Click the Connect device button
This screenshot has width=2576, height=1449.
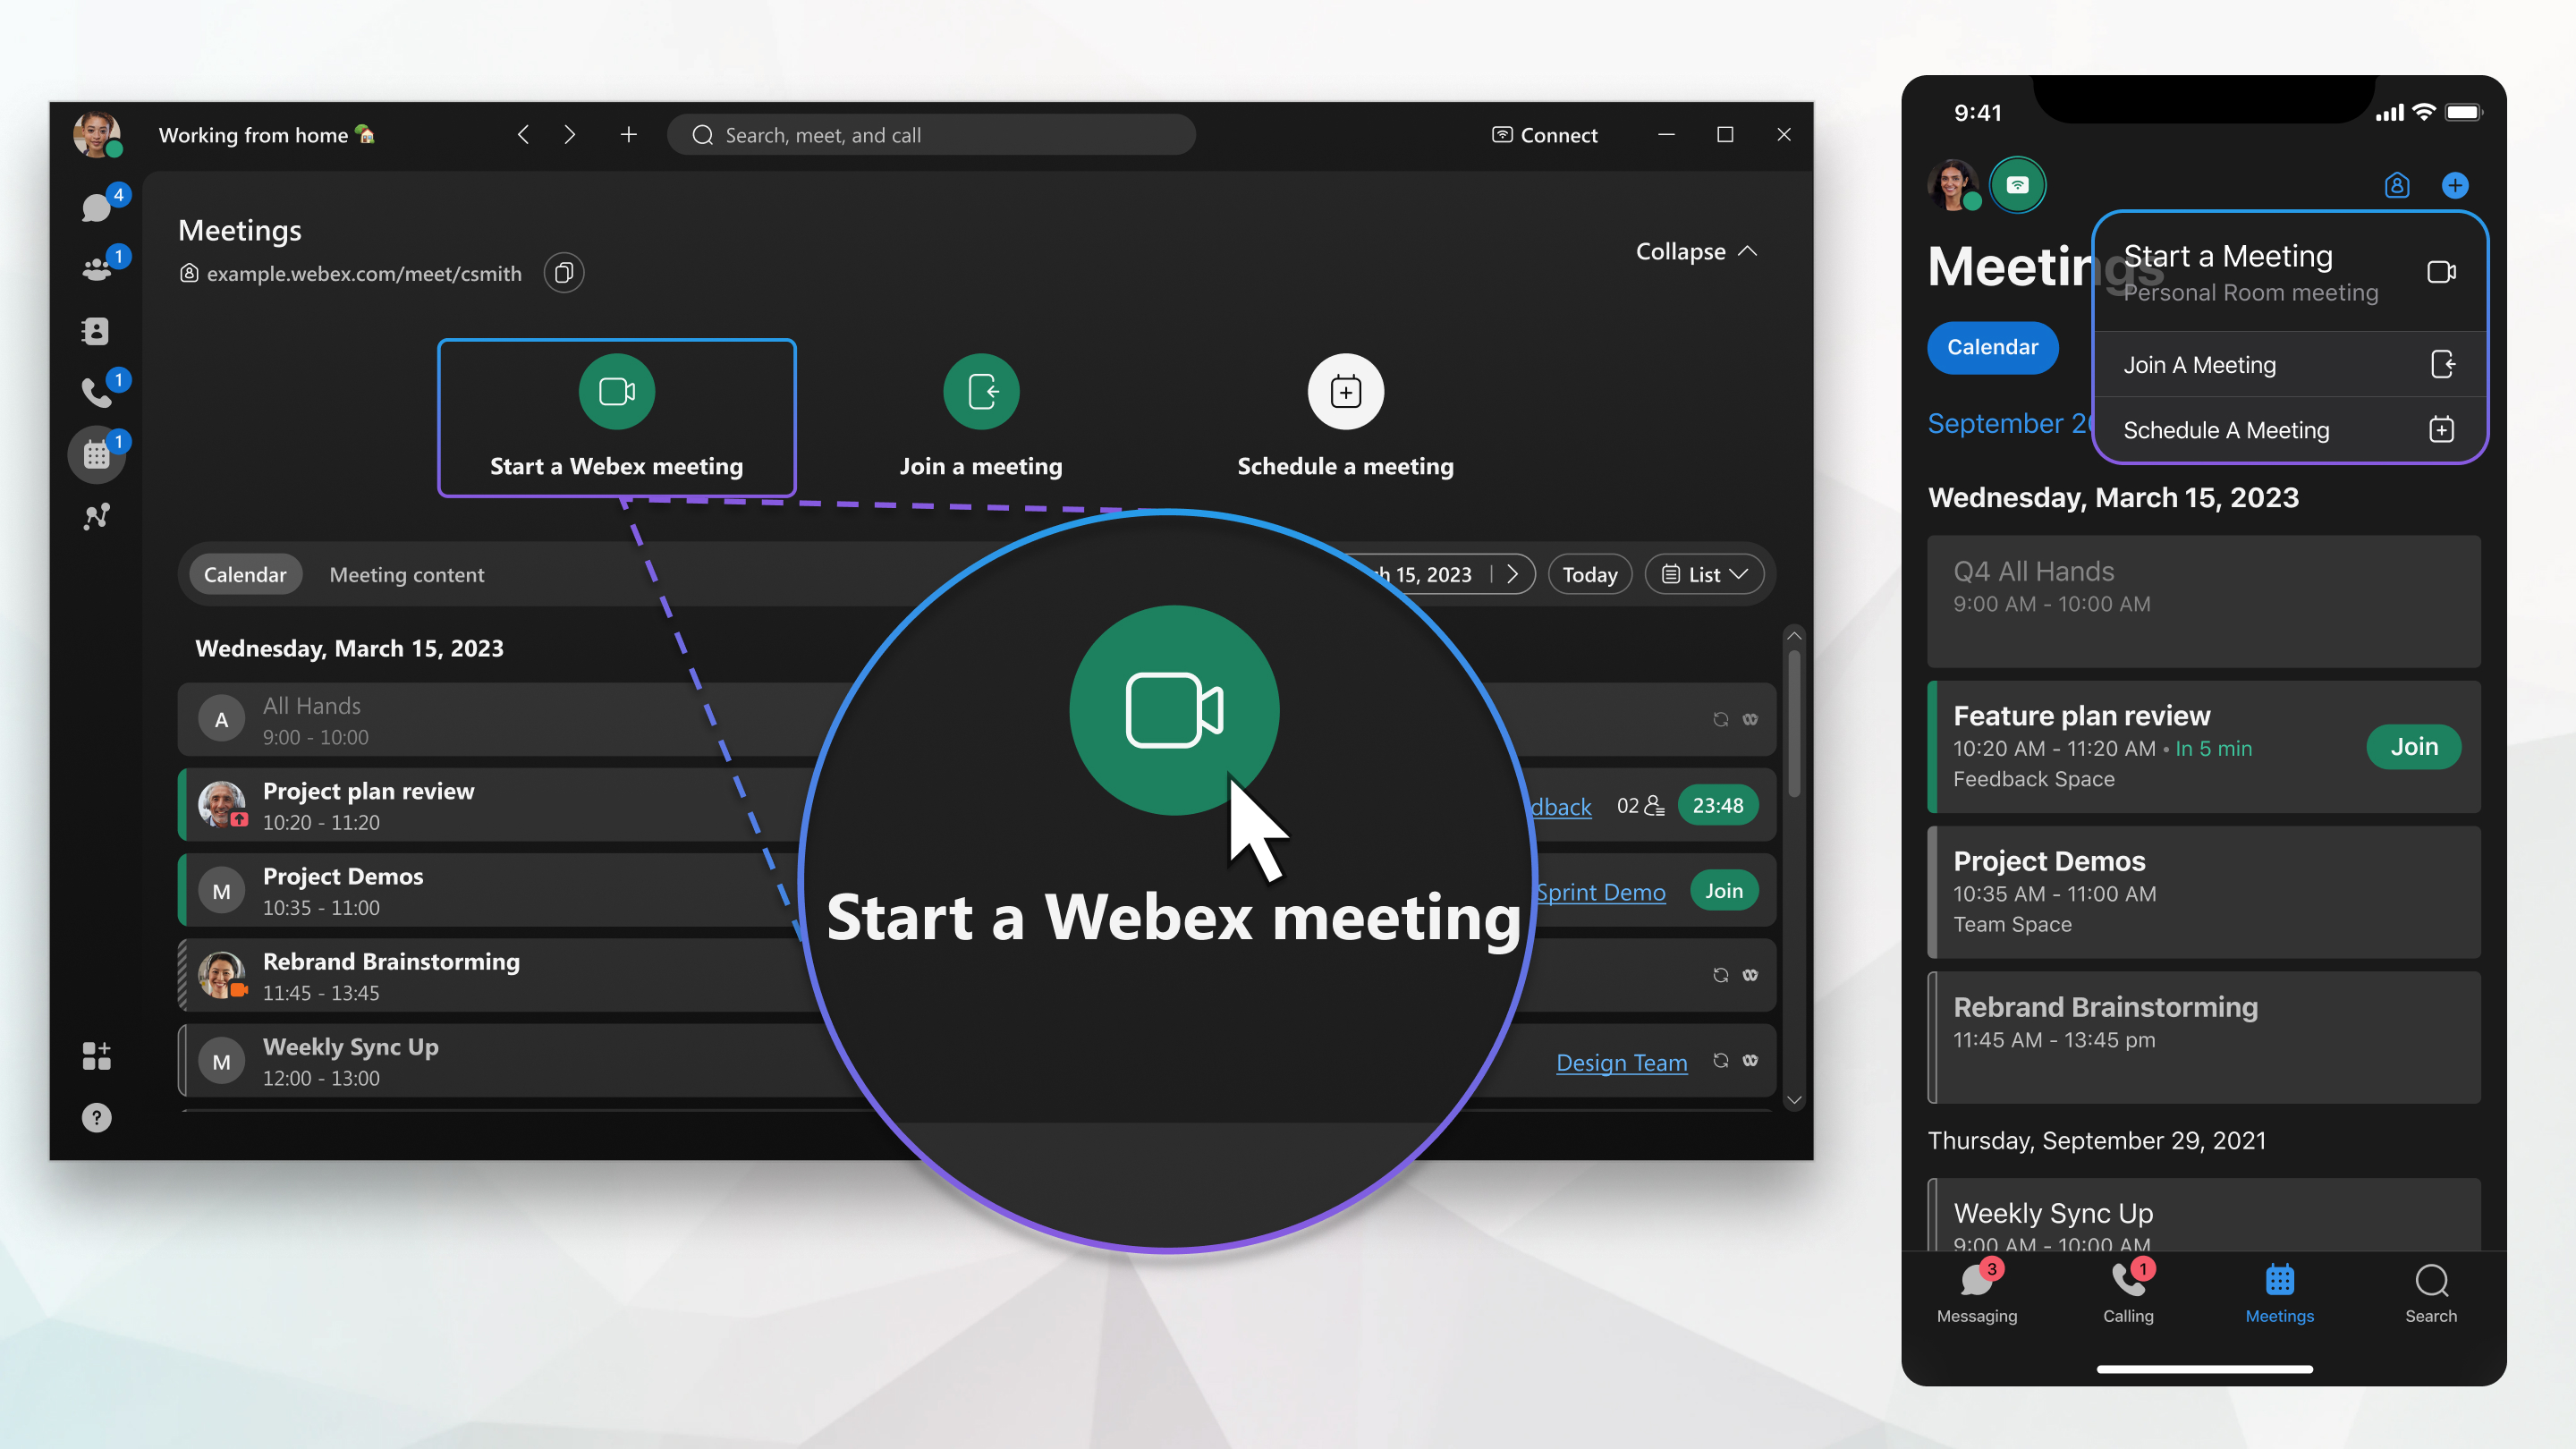pyautogui.click(x=1543, y=132)
